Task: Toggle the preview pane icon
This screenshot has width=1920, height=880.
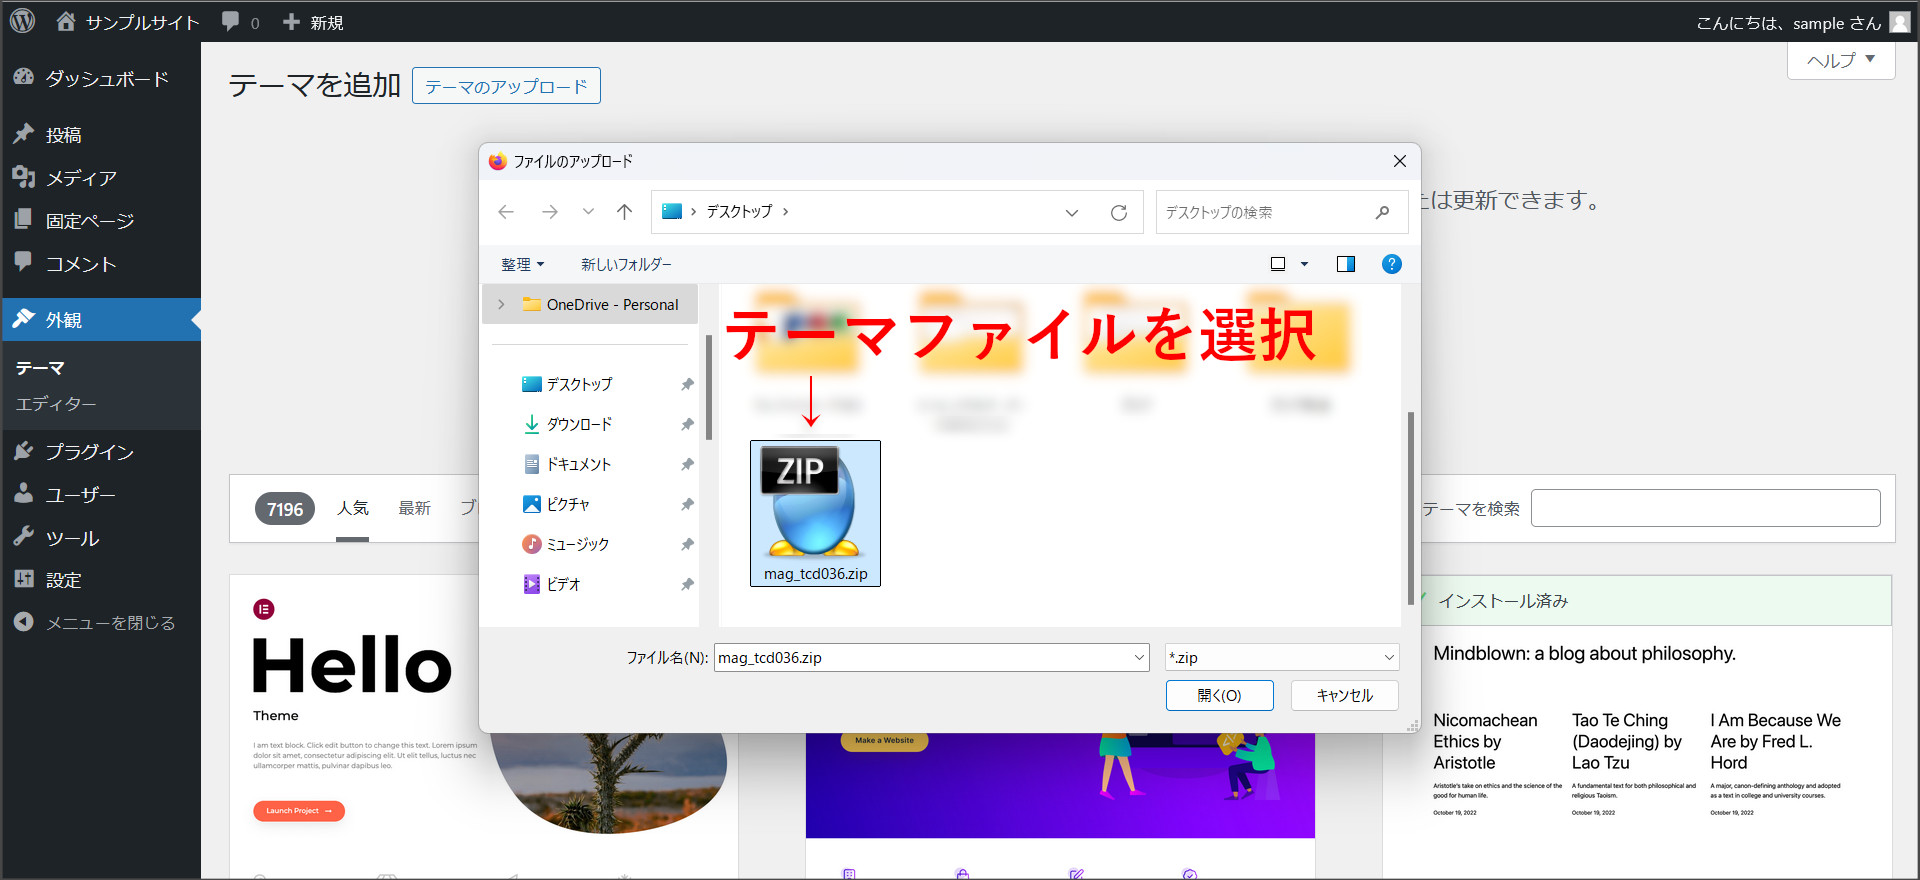Action: pyautogui.click(x=1345, y=264)
